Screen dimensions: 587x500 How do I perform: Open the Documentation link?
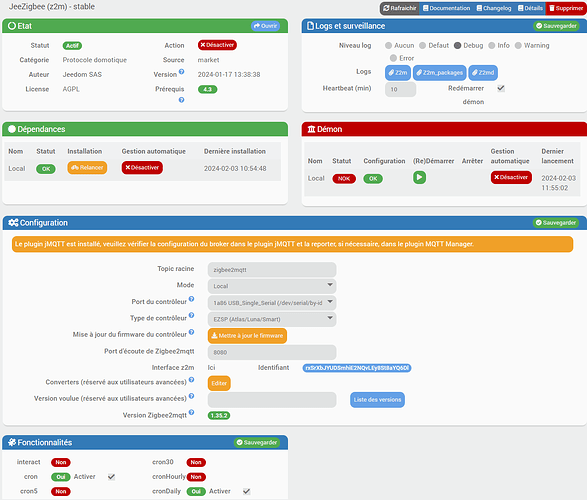coord(446,8)
